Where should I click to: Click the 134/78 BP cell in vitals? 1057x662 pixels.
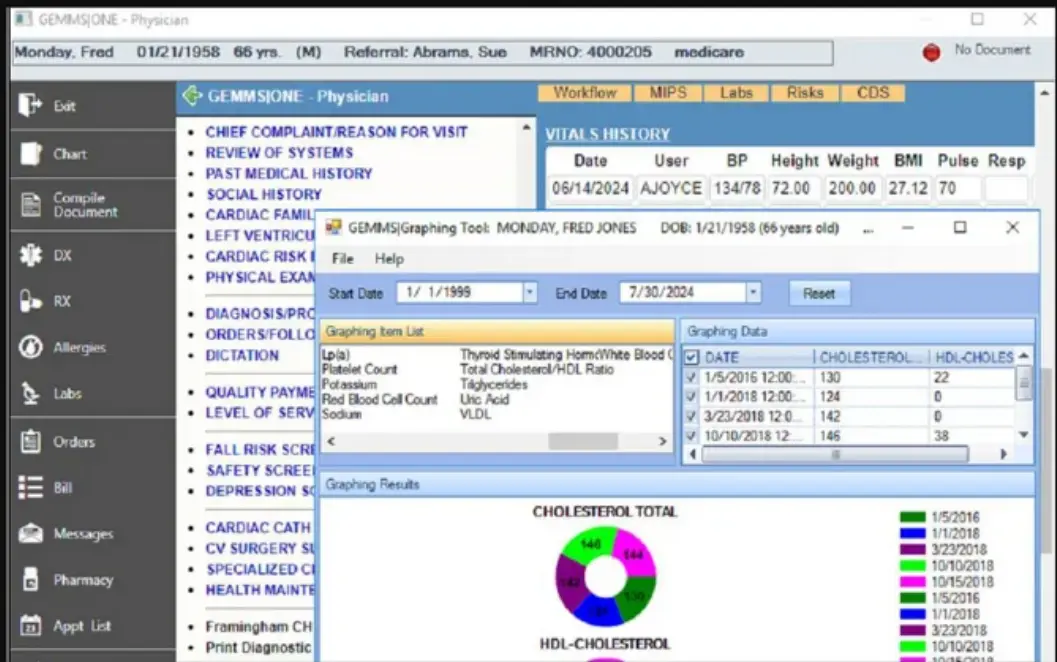coord(737,188)
